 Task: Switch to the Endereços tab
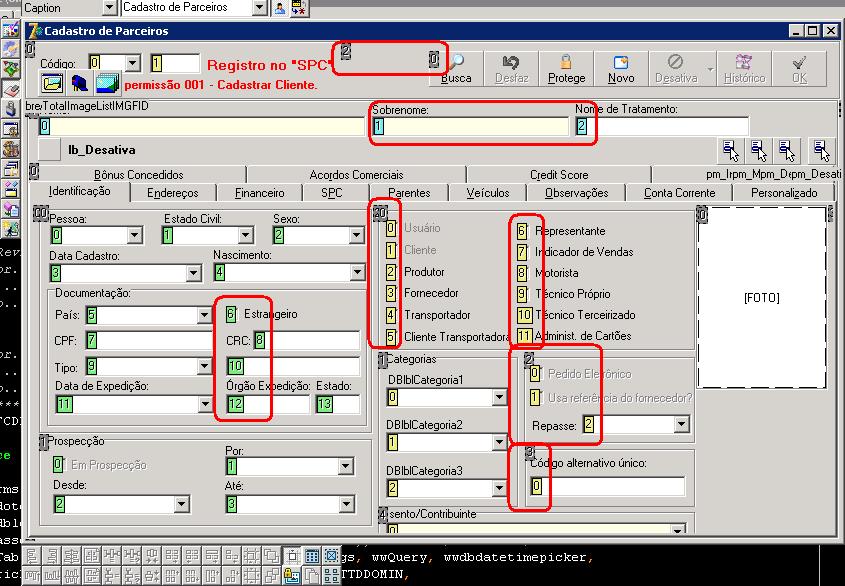(172, 193)
